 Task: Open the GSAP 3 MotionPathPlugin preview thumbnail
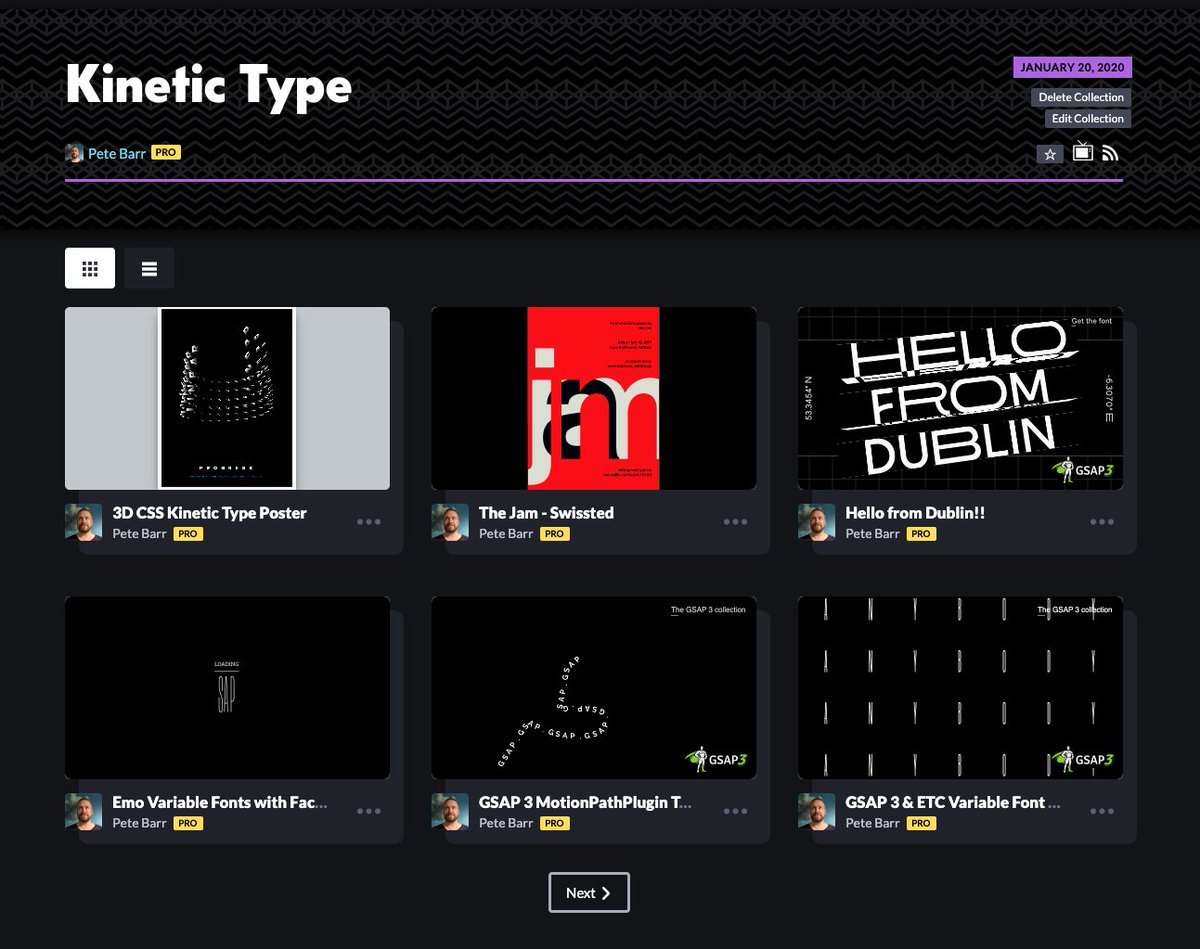point(593,688)
